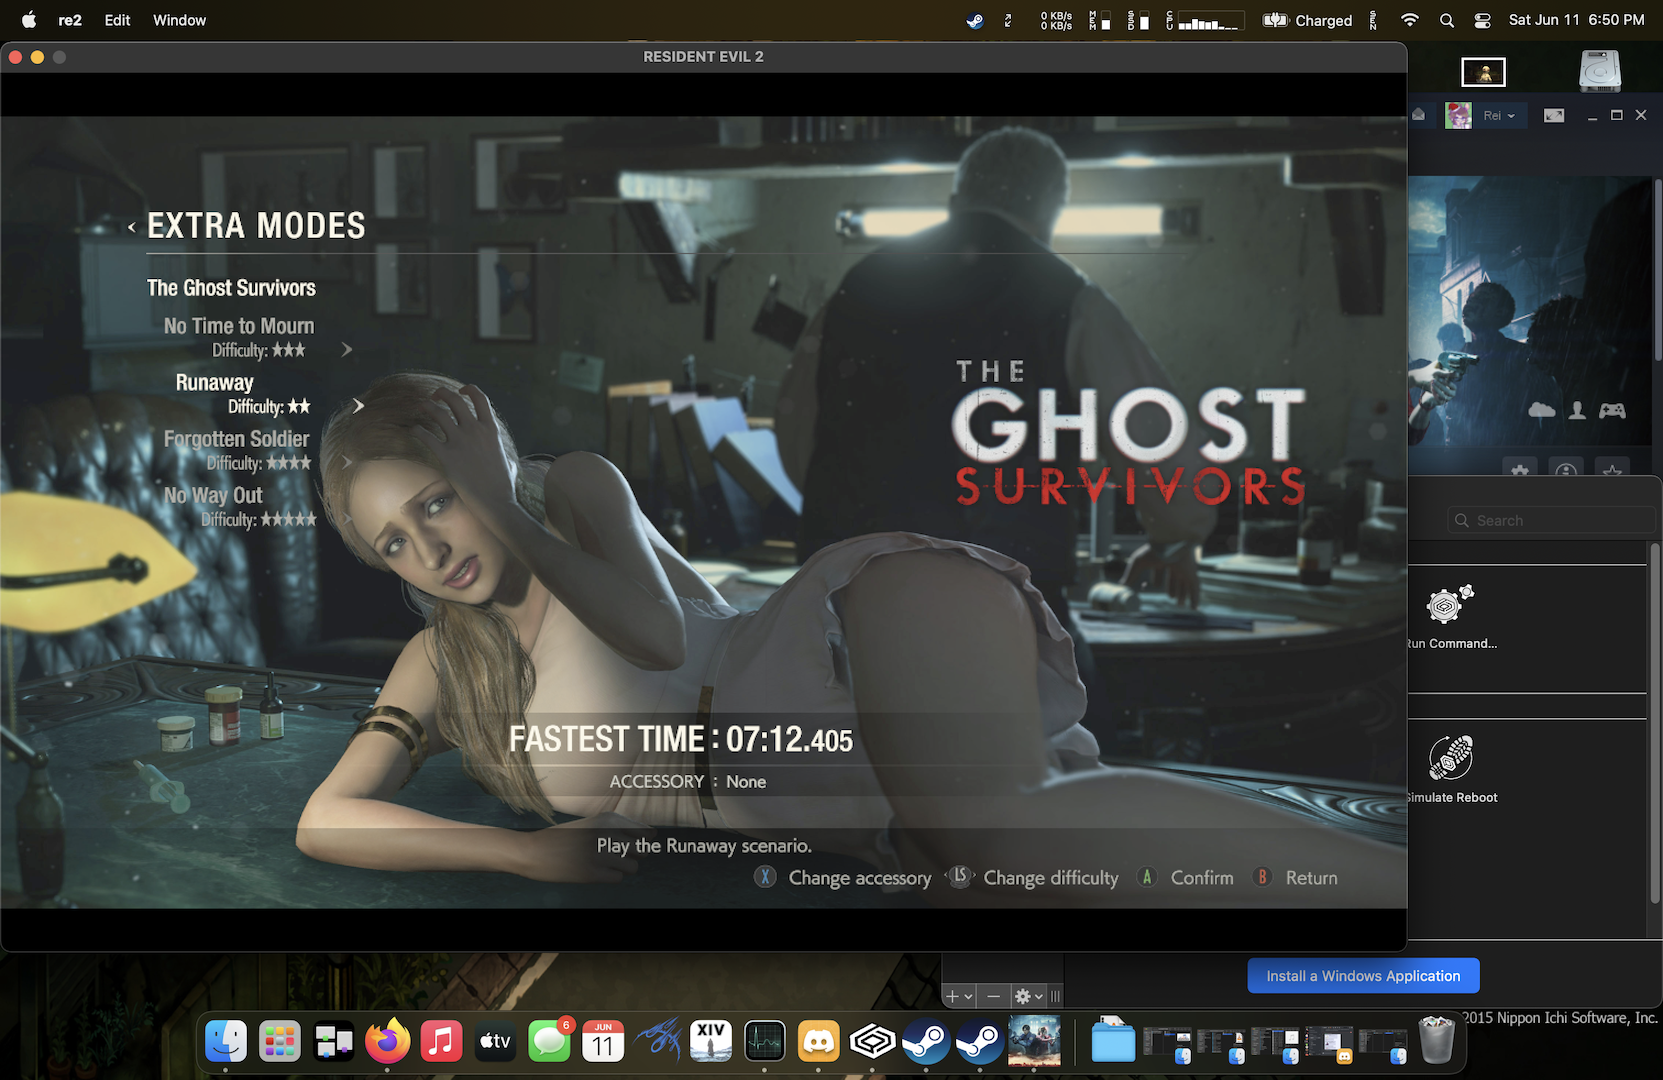1663x1080 pixels.
Task: Click the screenshot thumbnail on the desktop
Action: [1483, 72]
